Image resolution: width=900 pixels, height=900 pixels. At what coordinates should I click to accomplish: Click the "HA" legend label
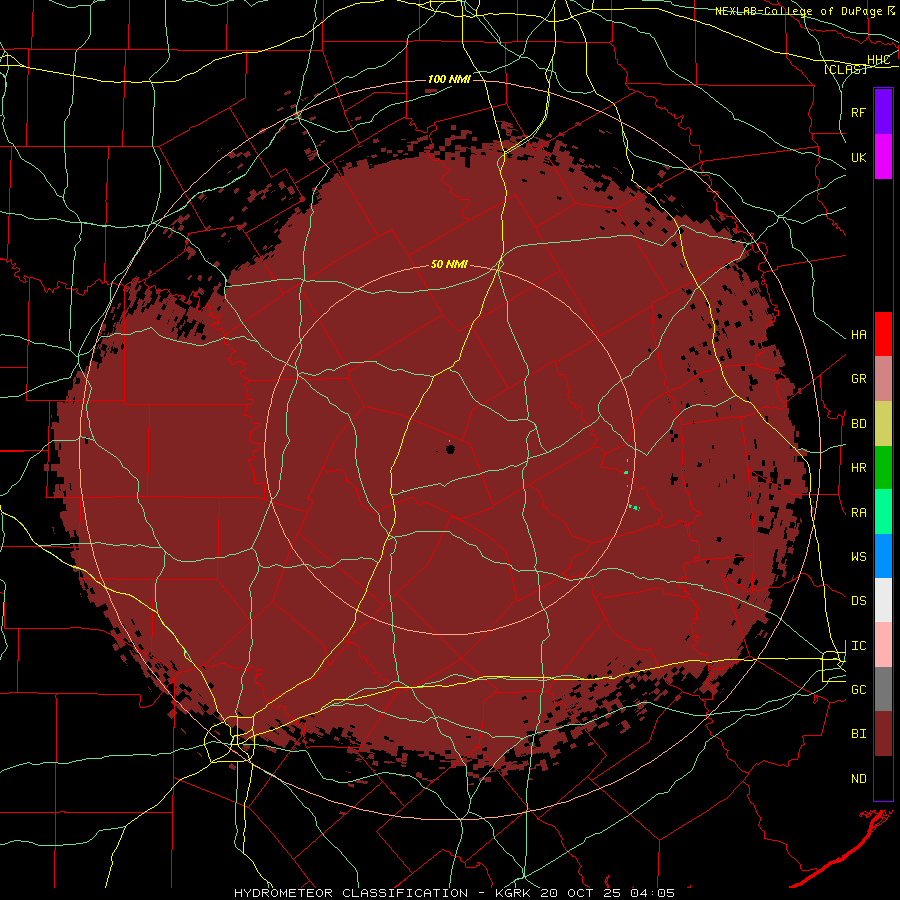(859, 335)
